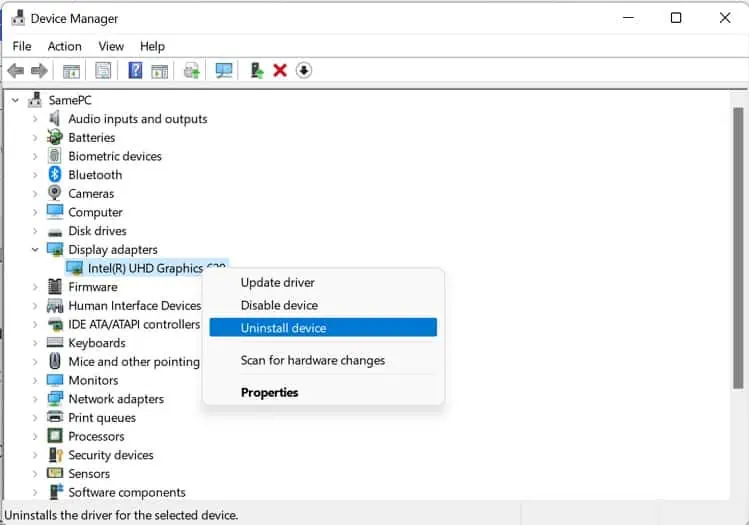This screenshot has height=525, width=749.
Task: Click the Properties sheet toolbar icon
Action: (x=102, y=70)
